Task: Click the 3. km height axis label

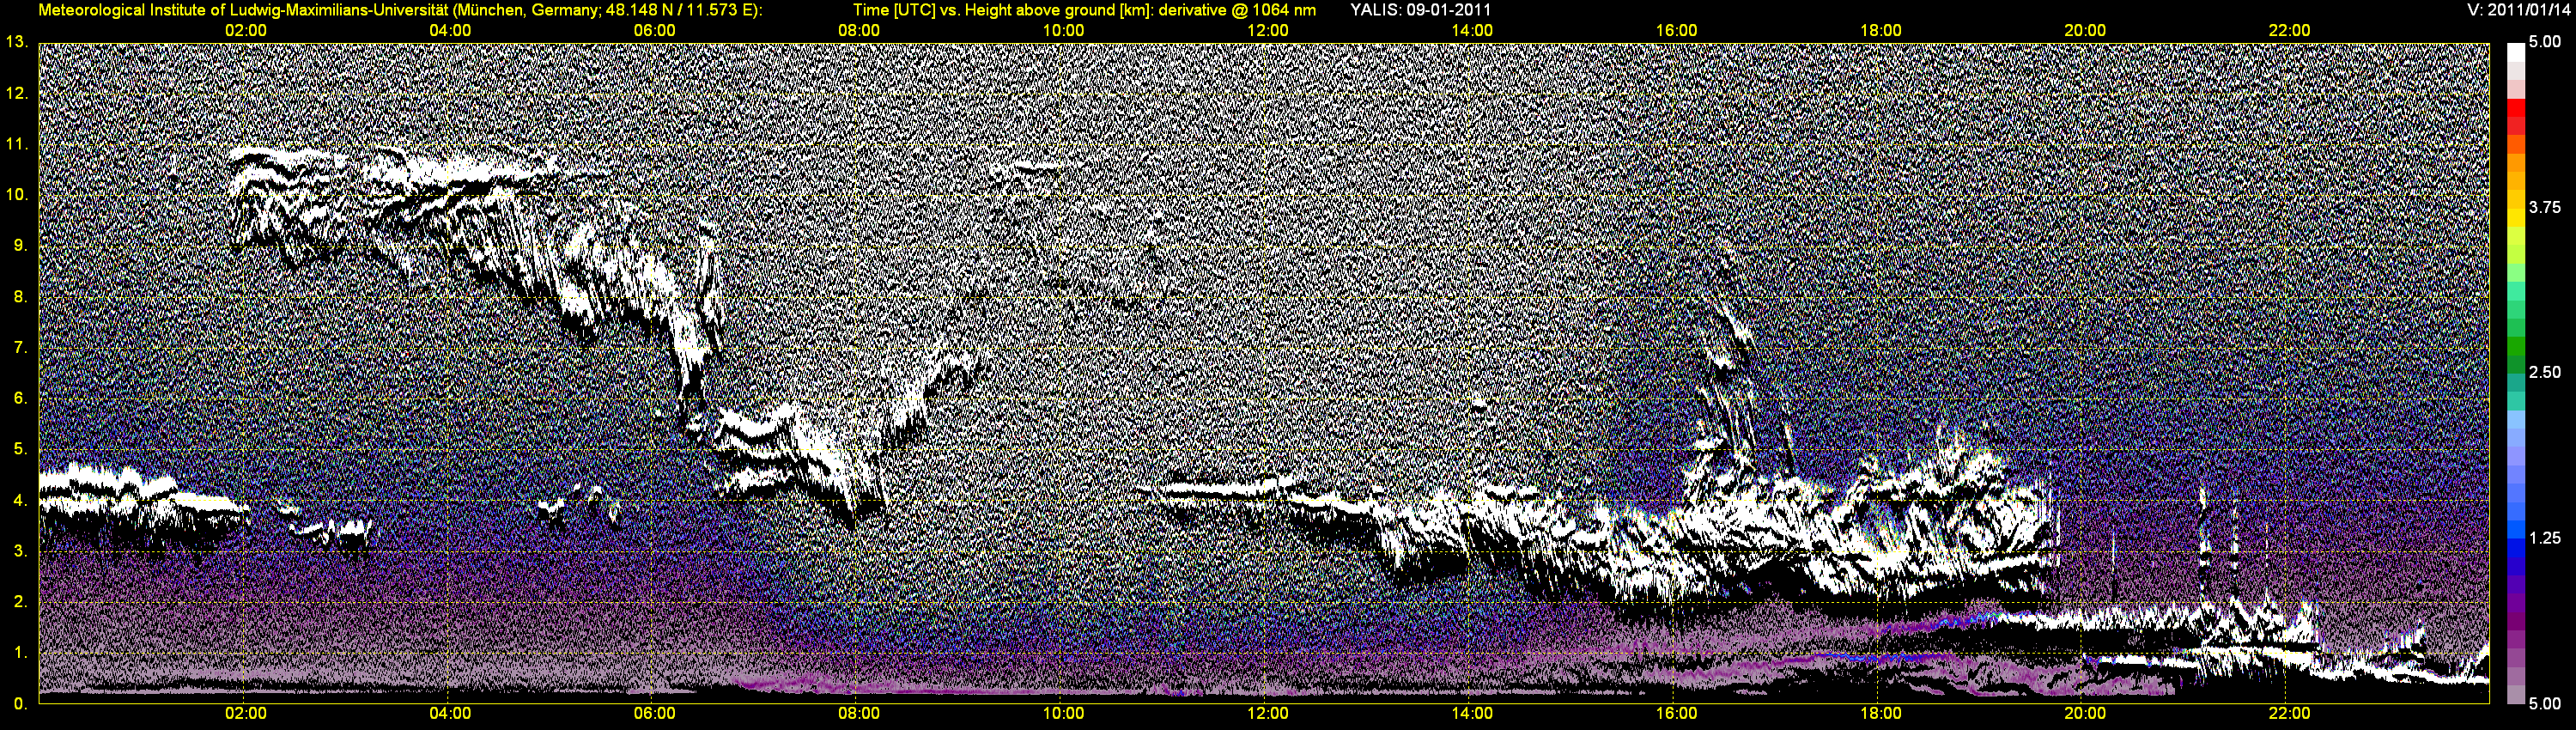Action: [x=20, y=551]
